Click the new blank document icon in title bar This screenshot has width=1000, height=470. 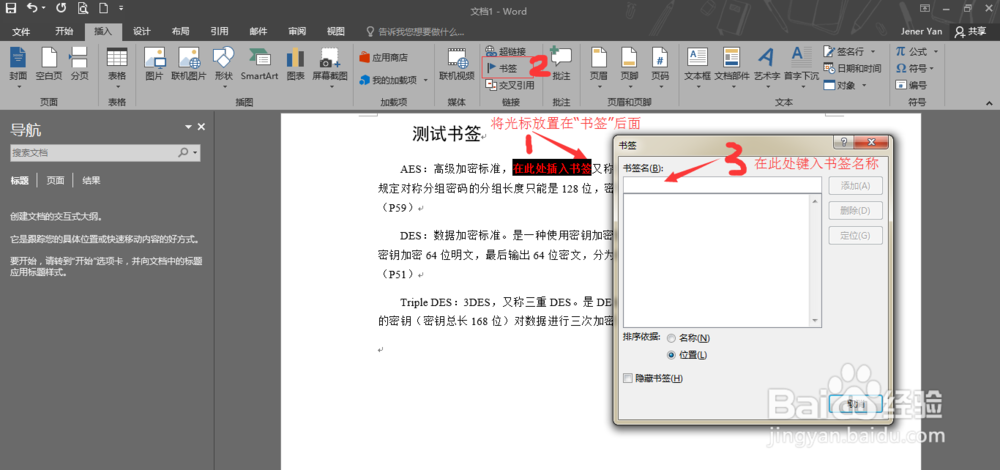pos(103,9)
